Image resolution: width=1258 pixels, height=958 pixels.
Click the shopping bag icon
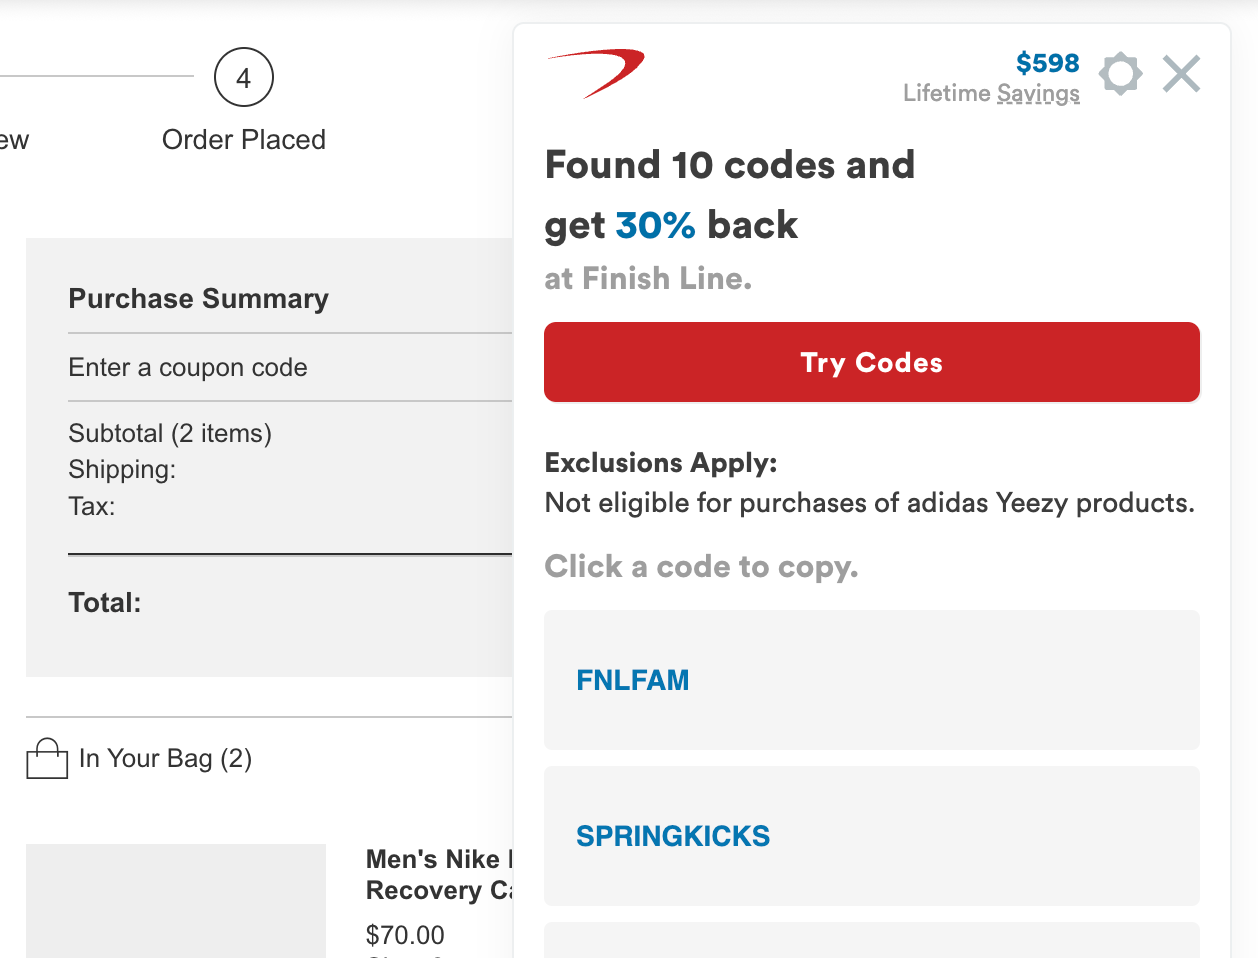tap(46, 759)
